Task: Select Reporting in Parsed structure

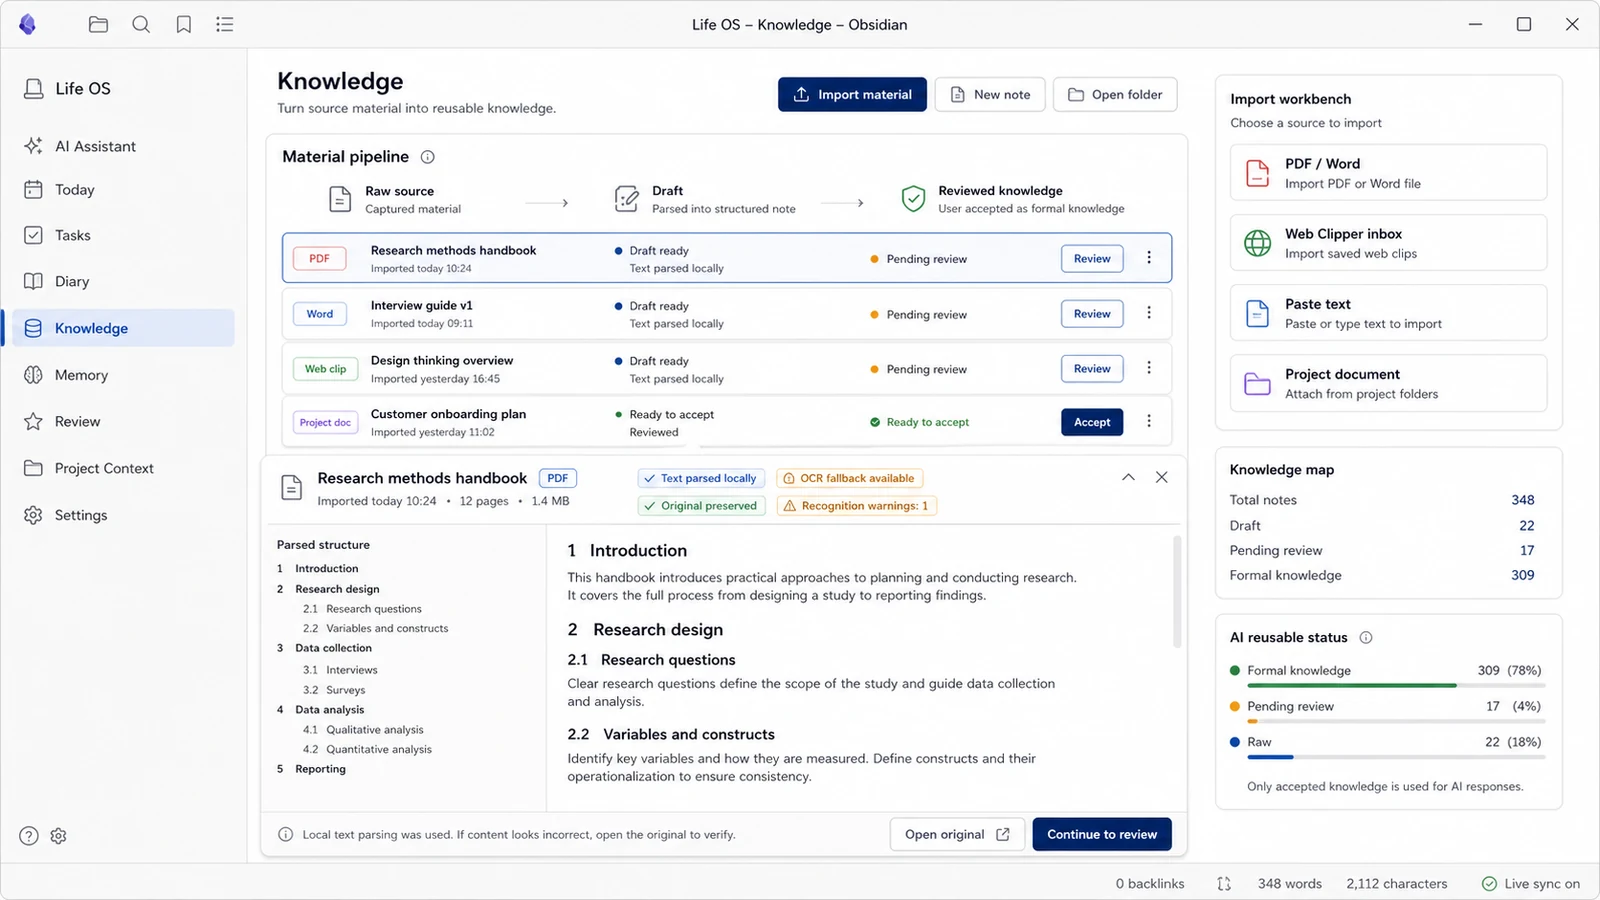Action: pos(311,769)
